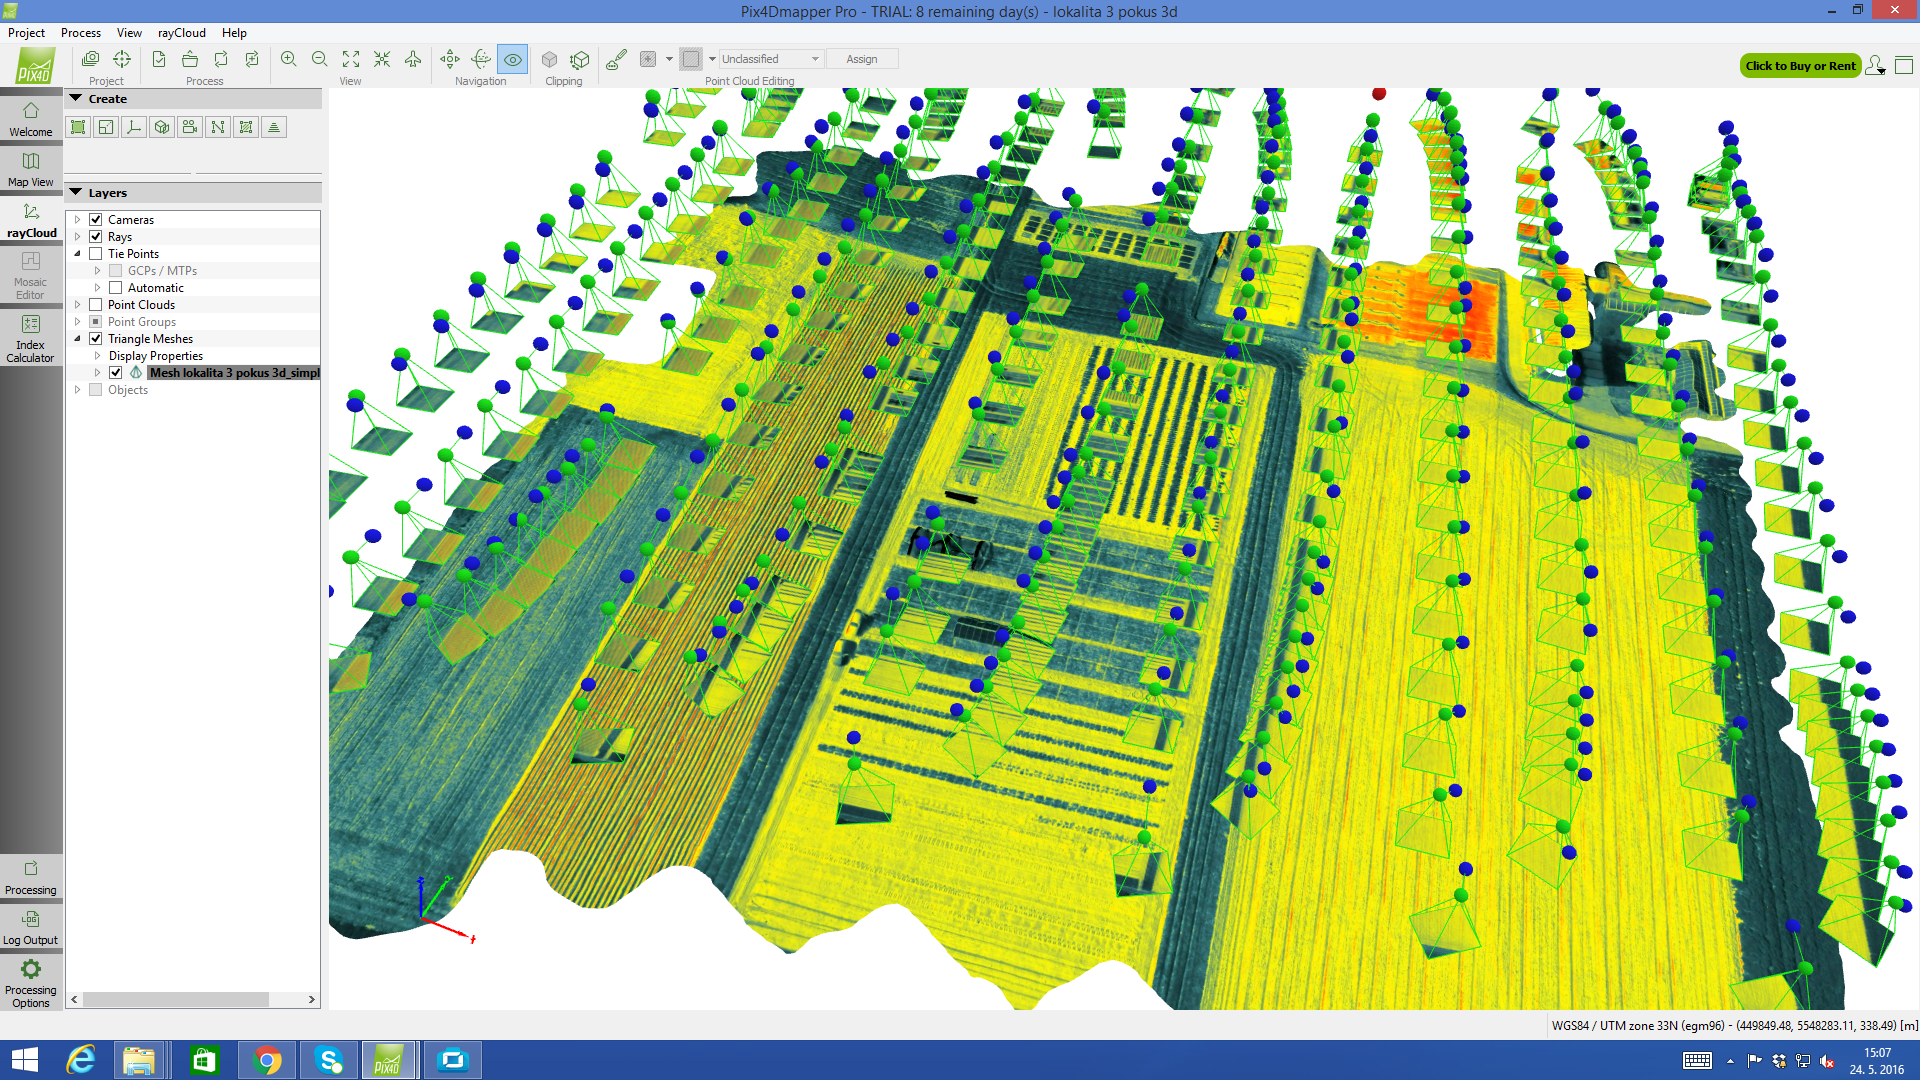Switch to the Map View
Image resolution: width=1920 pixels, height=1080 pixels.
click(x=31, y=169)
